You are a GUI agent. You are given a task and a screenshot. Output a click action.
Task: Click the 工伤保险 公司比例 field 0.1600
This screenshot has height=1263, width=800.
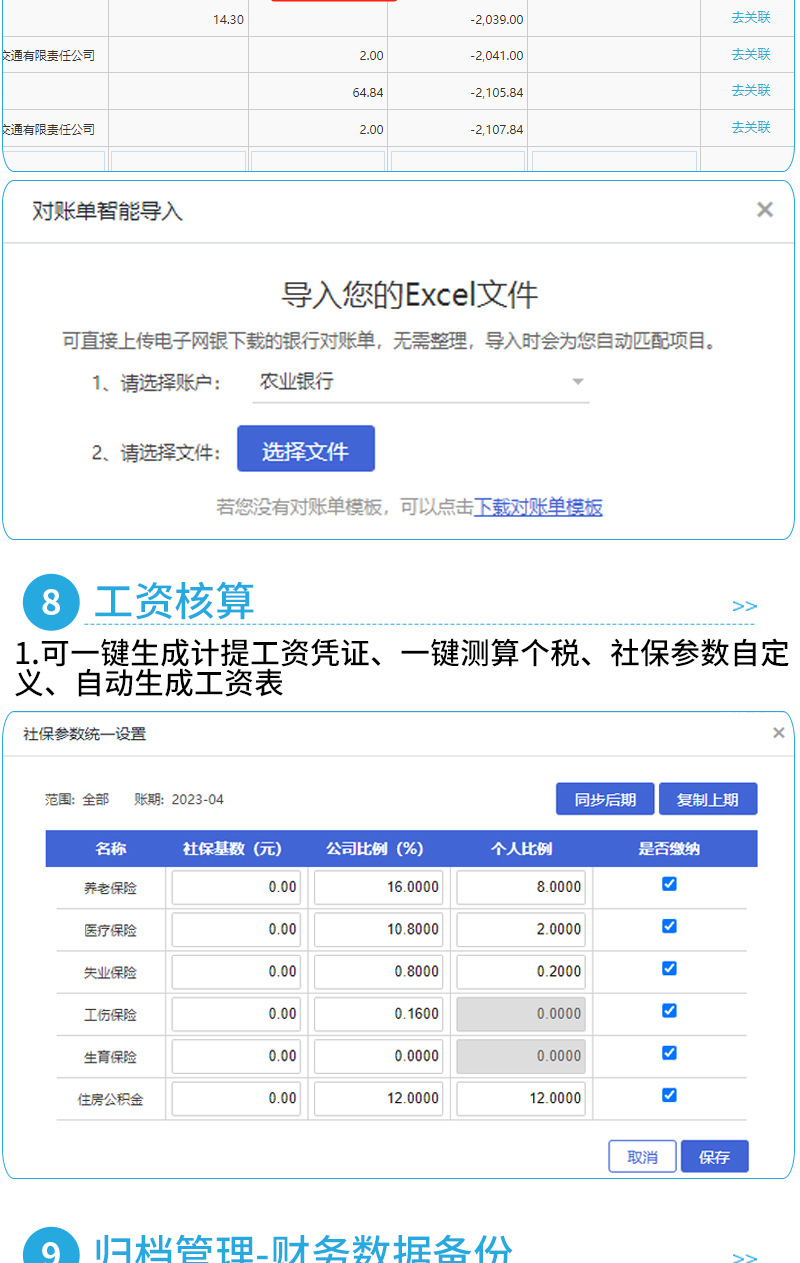tap(378, 1014)
